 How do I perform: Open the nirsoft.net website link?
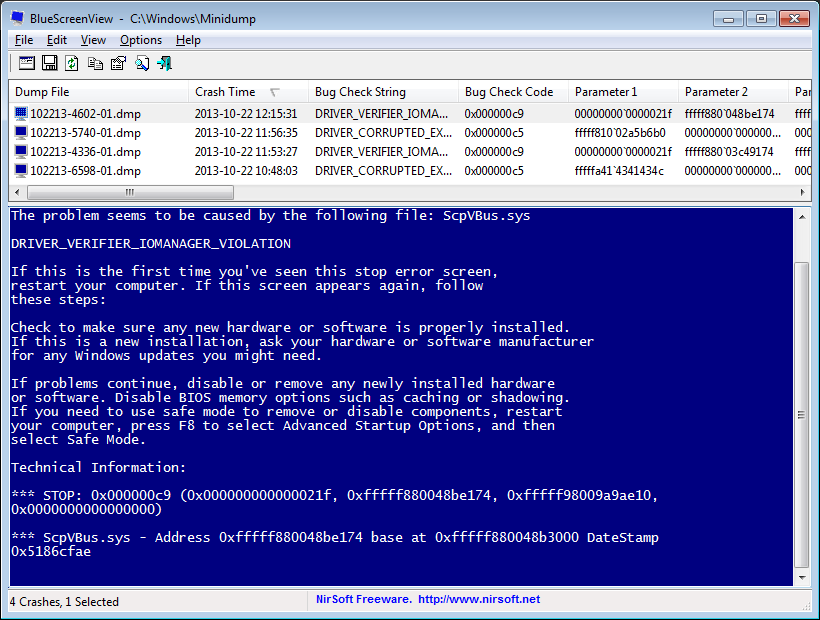click(479, 599)
